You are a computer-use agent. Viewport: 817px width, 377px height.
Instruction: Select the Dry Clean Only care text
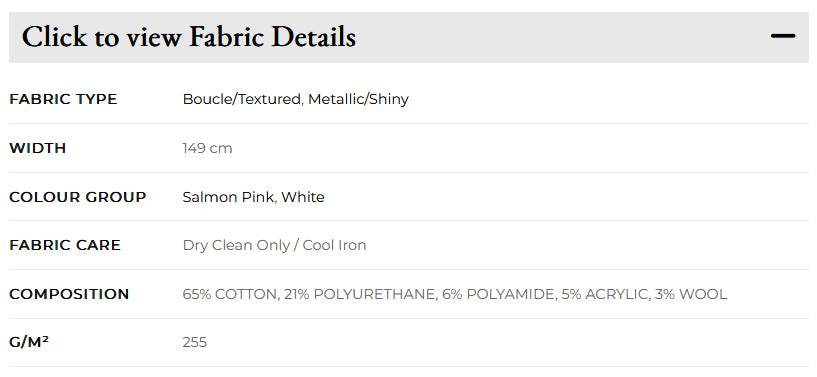point(236,245)
